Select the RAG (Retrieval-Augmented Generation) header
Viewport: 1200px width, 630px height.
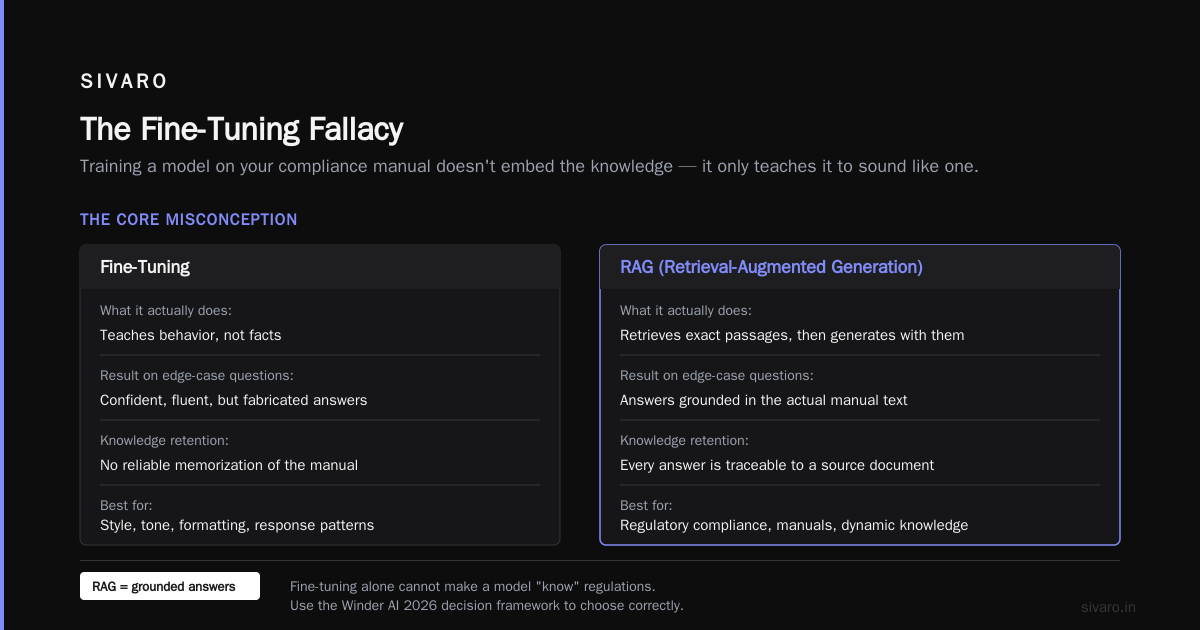[860, 267]
